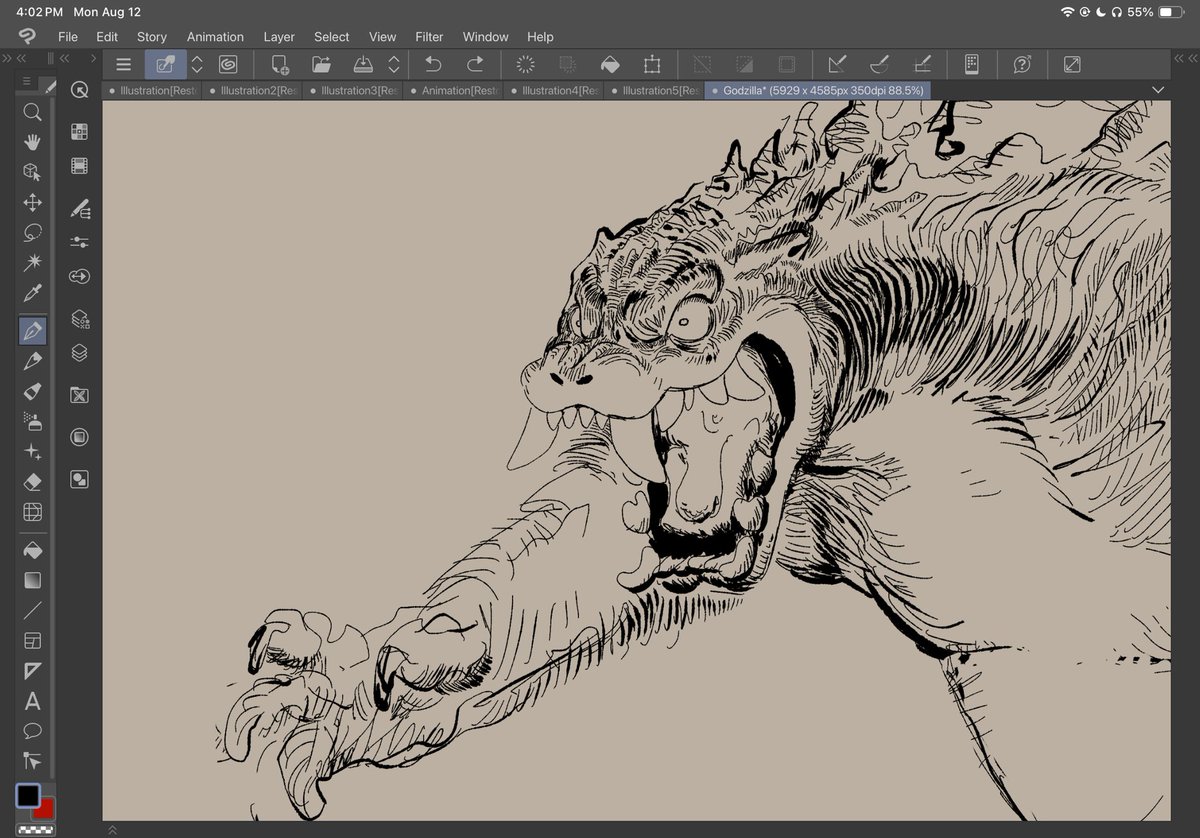Open the Filter menu

(429, 37)
